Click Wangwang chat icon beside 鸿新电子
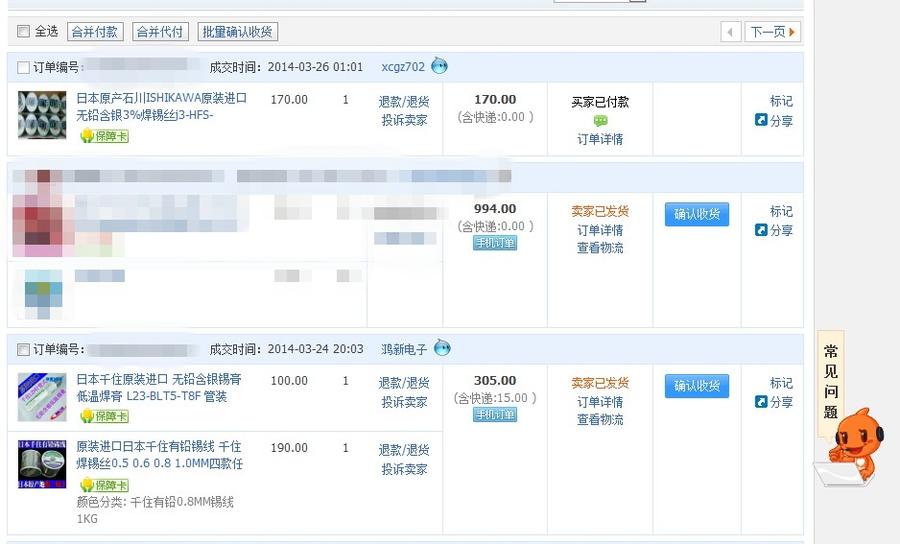 click(442, 349)
